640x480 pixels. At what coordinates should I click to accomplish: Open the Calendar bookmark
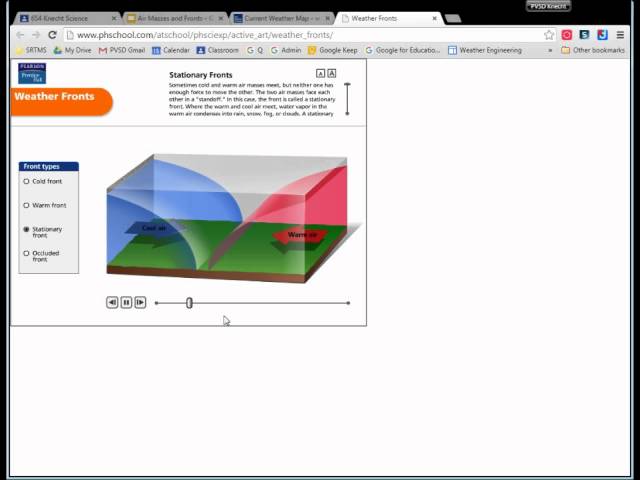pos(171,50)
